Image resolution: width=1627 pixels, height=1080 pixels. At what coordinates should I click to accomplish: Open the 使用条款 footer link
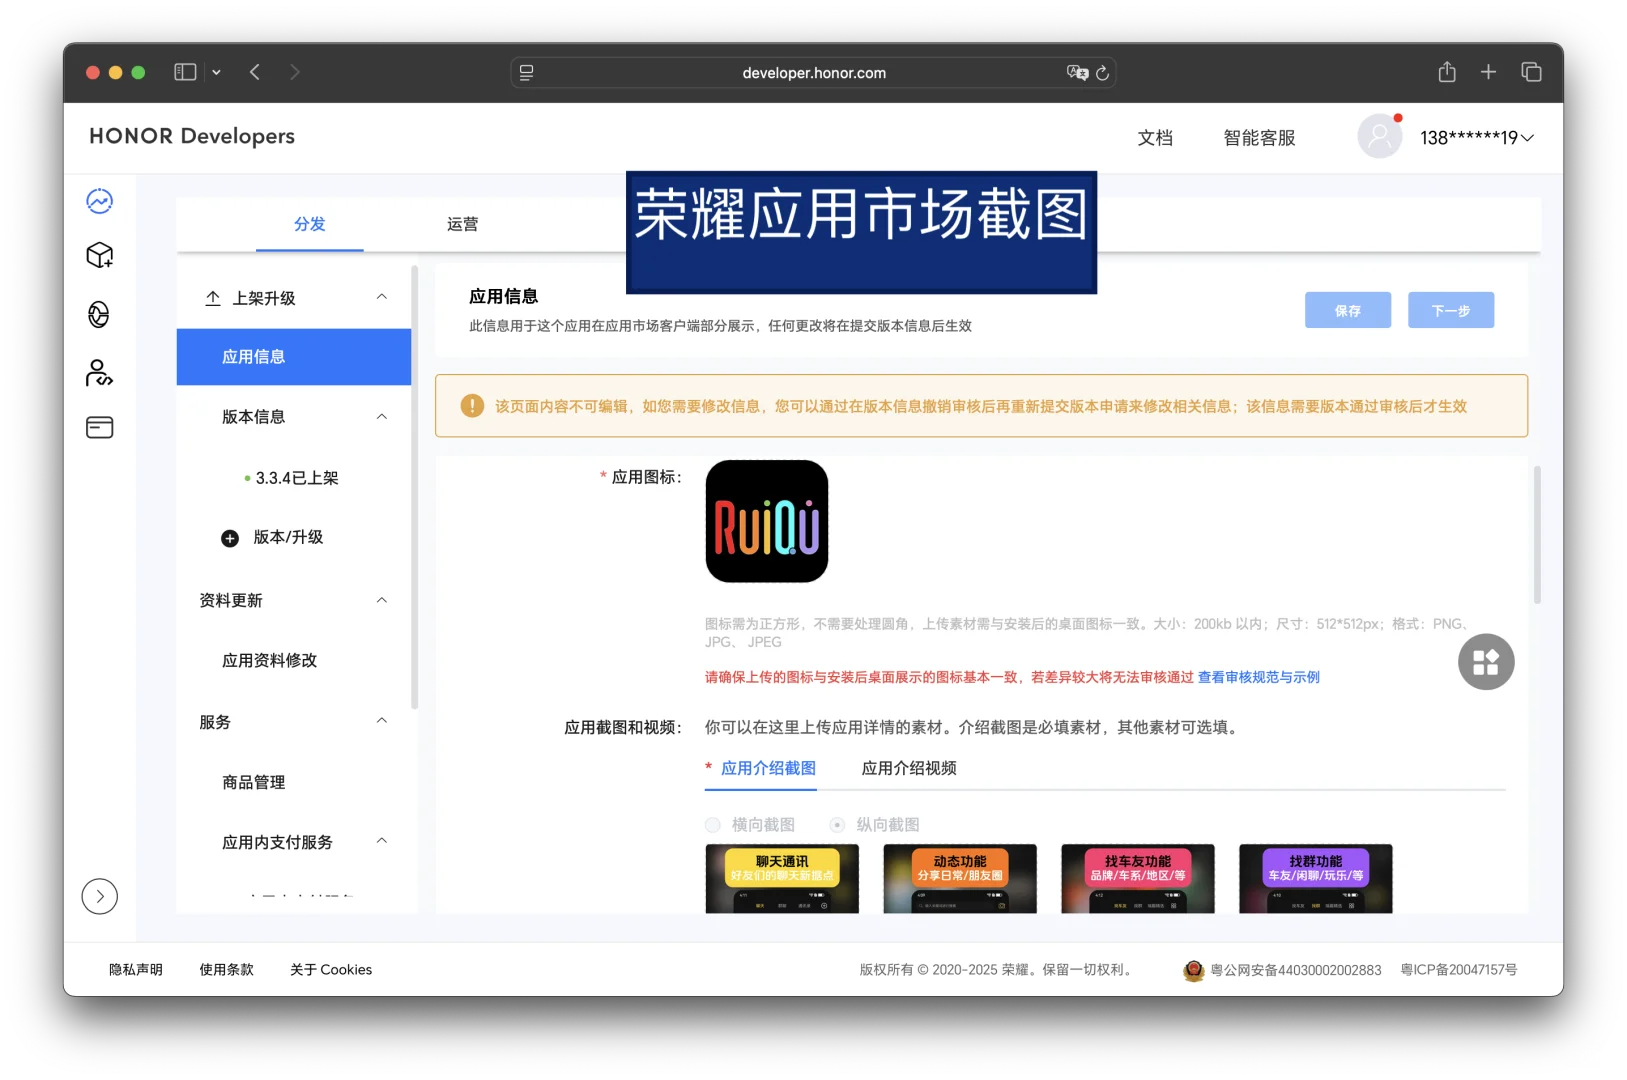(227, 970)
